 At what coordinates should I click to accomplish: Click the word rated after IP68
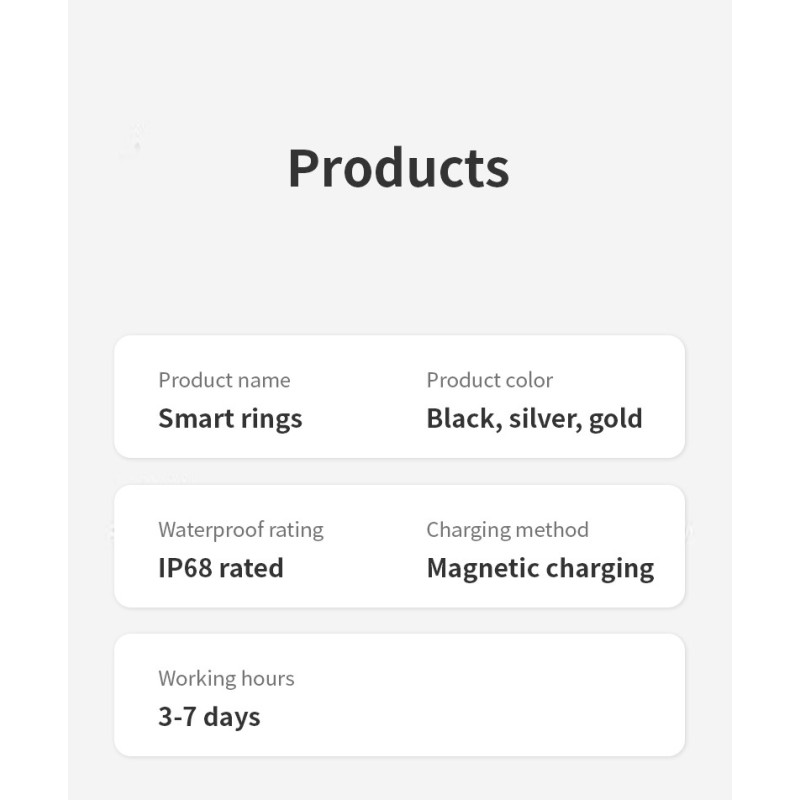(251, 568)
